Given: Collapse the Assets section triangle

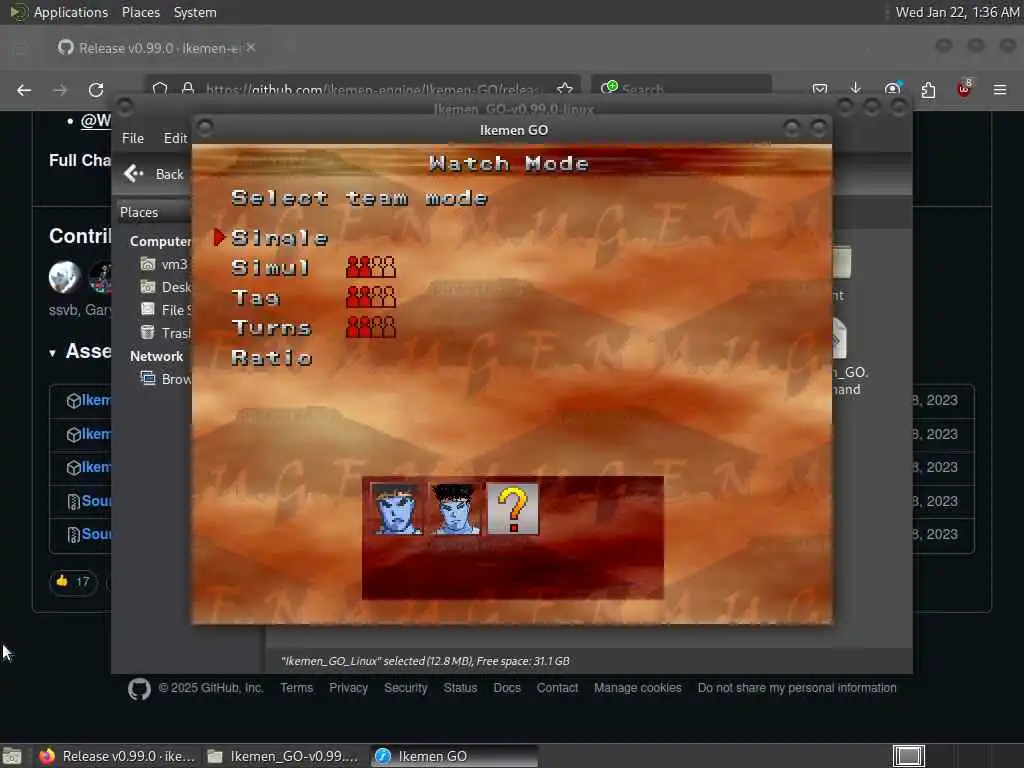Looking at the screenshot, I should point(52,353).
